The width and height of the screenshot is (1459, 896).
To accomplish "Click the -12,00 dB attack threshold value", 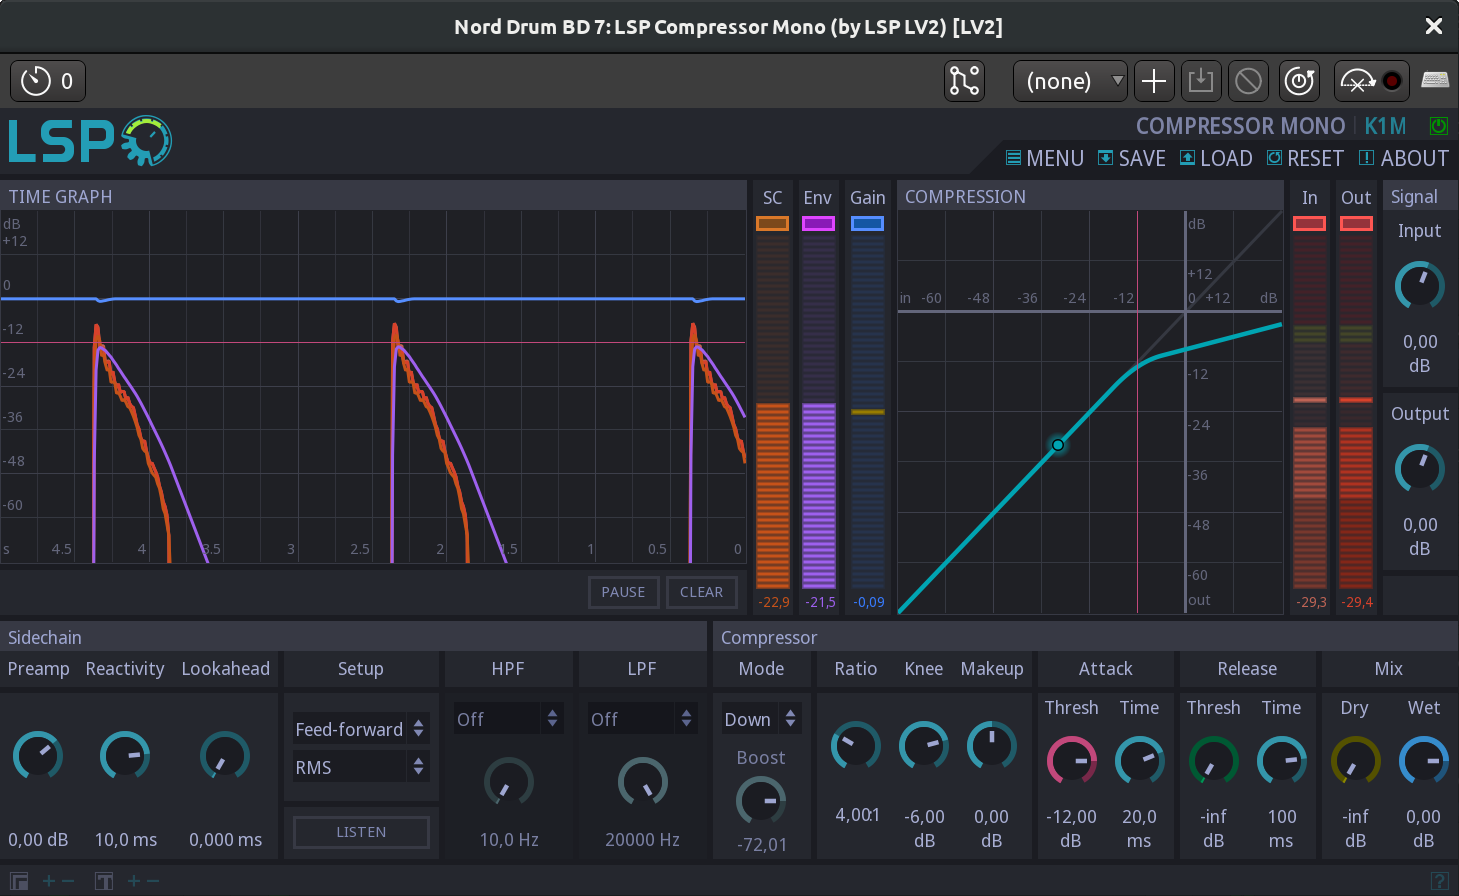I will point(1071,829).
